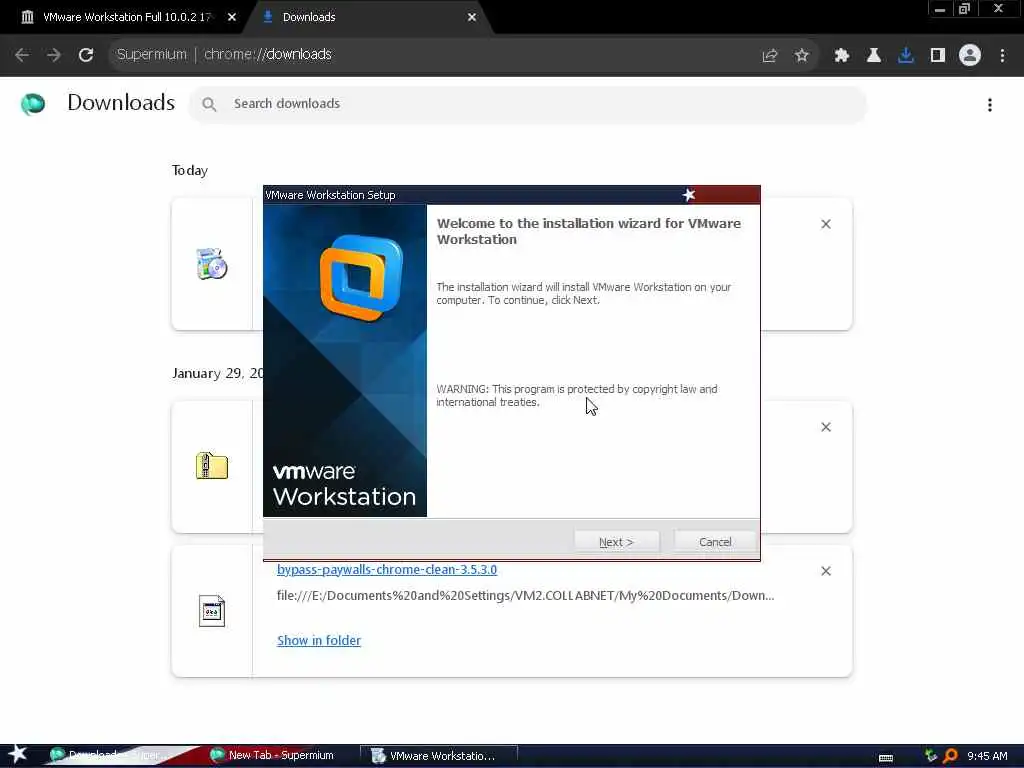Click the share page icon in address bar
This screenshot has width=1024, height=768.
(770, 56)
